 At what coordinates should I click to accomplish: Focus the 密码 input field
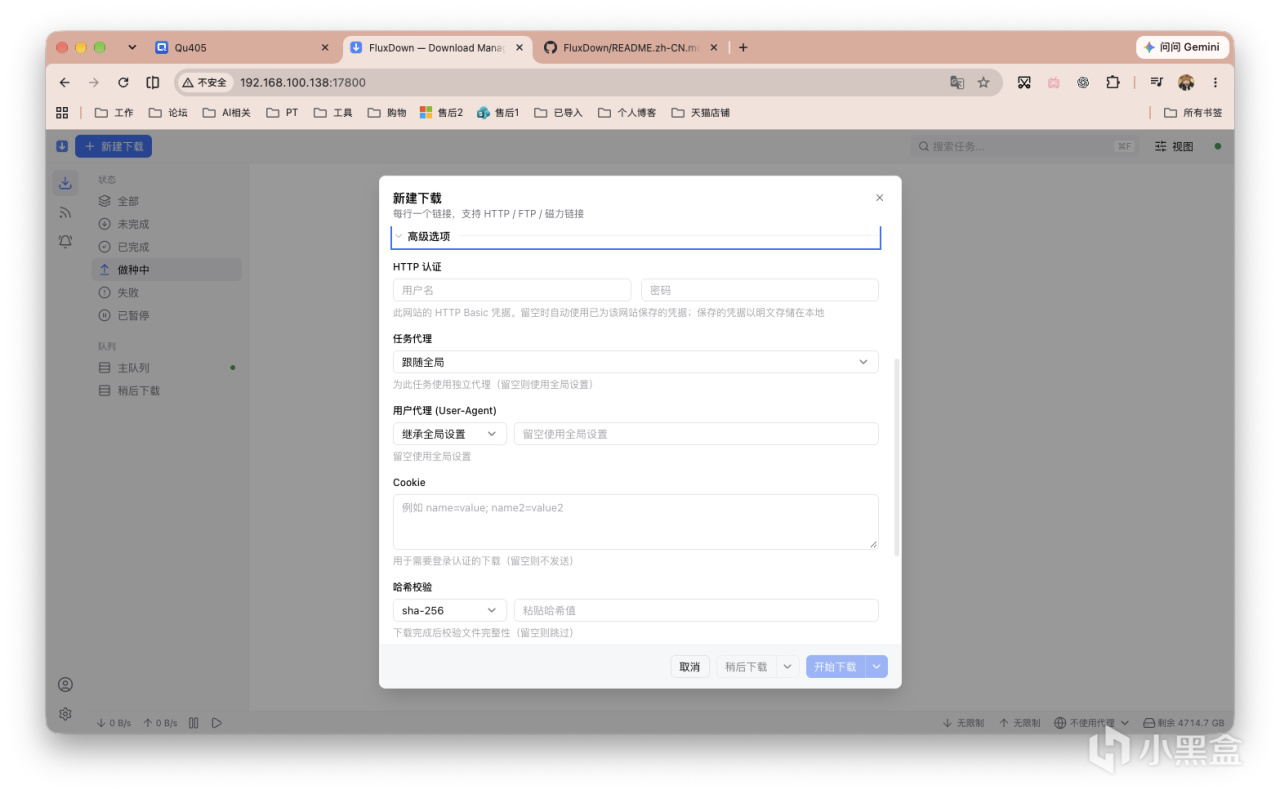pyautogui.click(x=760, y=290)
